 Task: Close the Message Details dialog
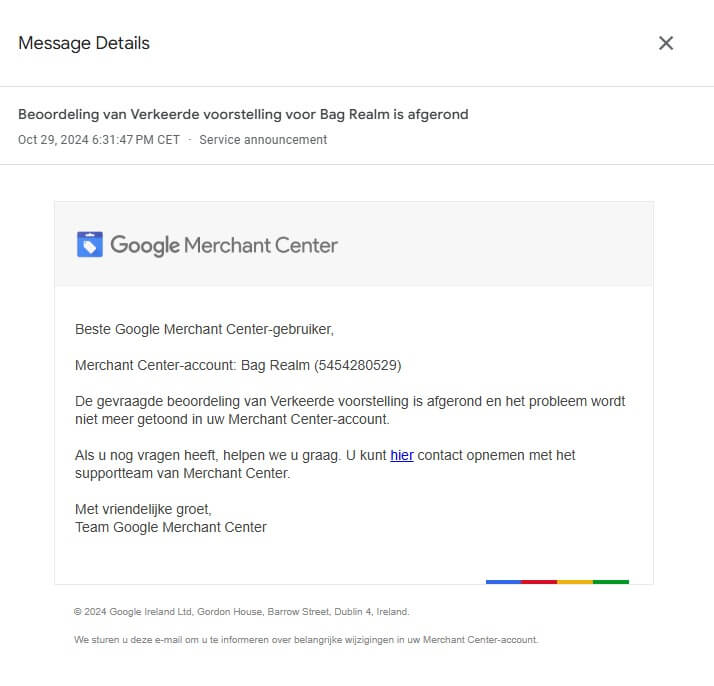(x=666, y=43)
